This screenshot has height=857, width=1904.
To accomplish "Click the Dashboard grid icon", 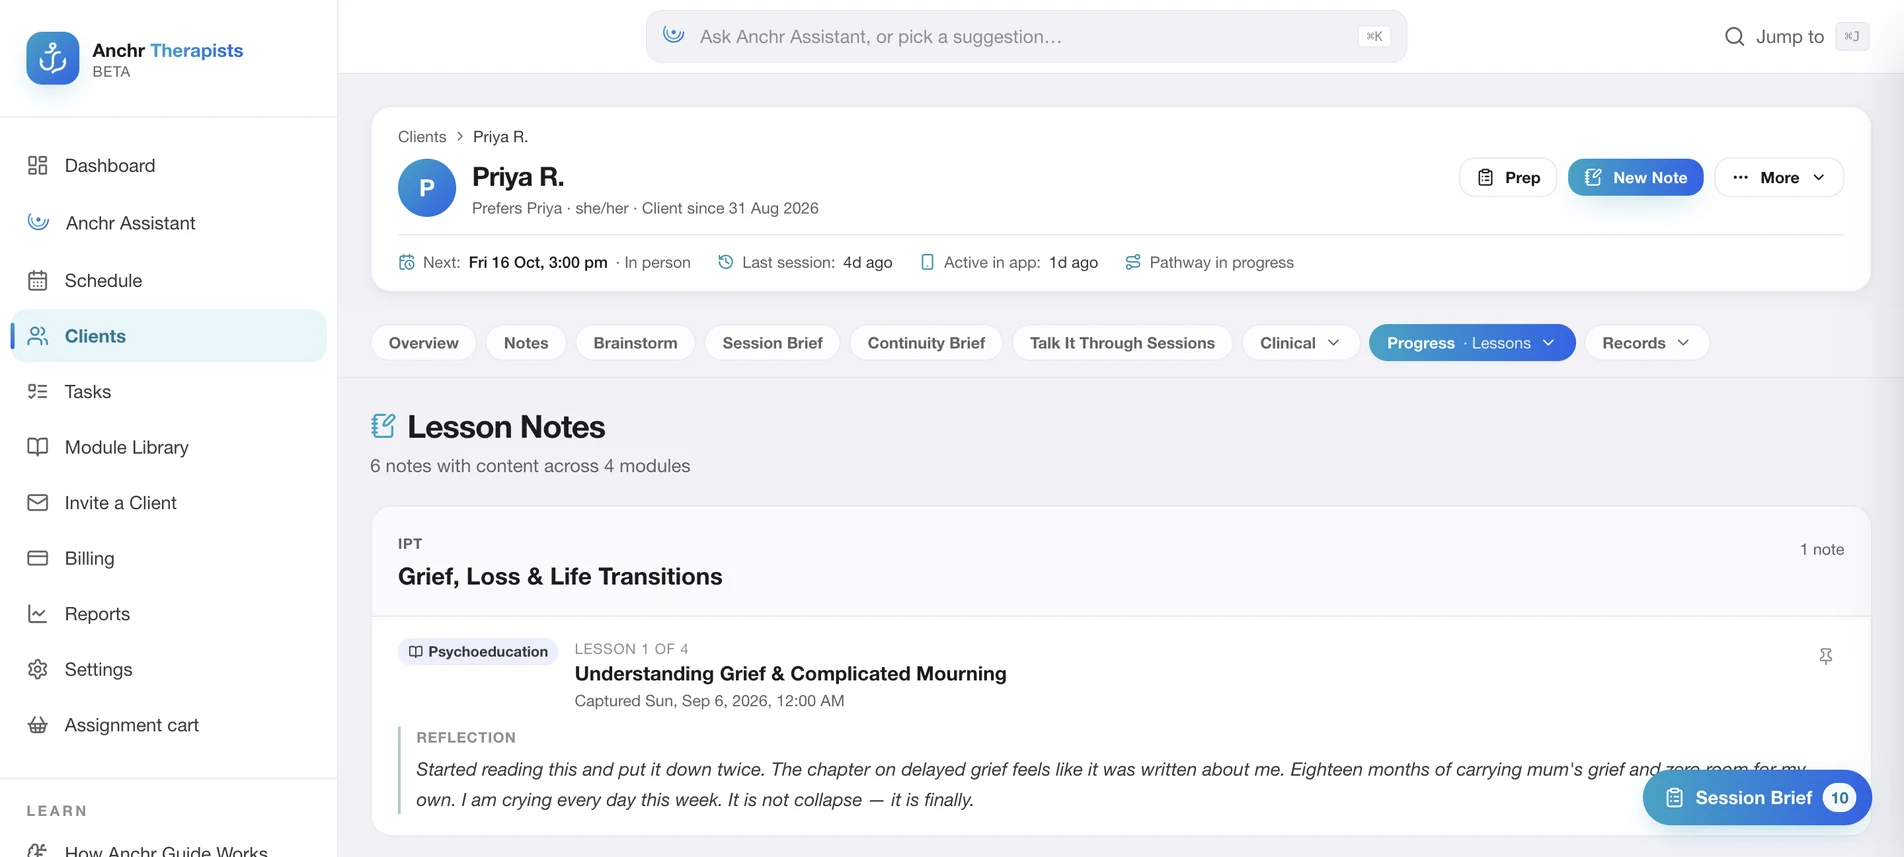I will tap(38, 165).
